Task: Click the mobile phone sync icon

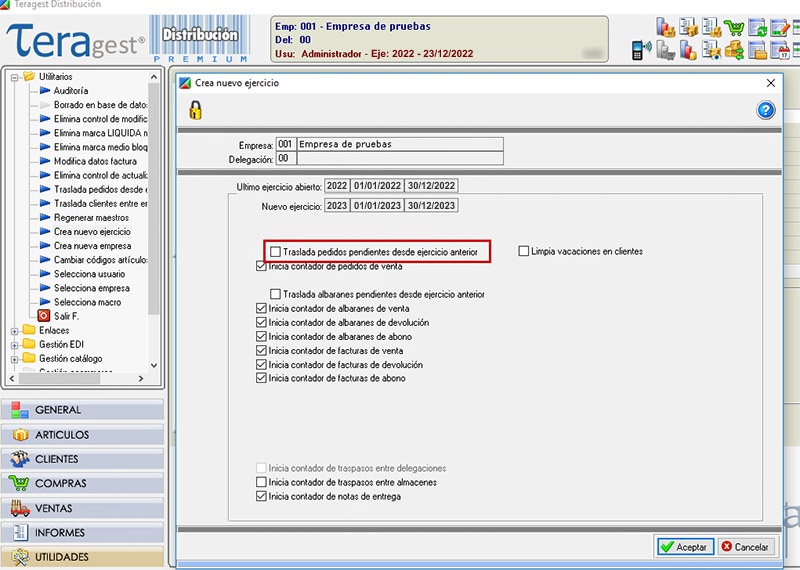Action: tap(642, 50)
